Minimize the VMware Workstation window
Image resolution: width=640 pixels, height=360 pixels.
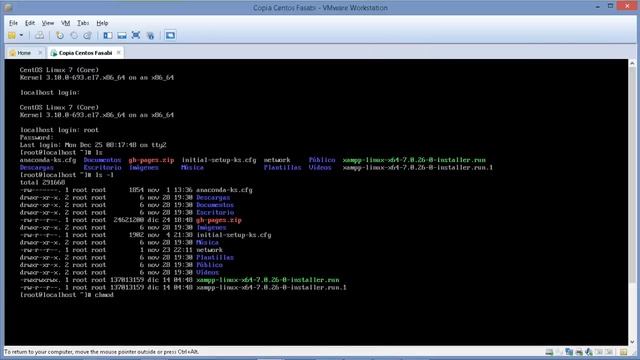598,7
